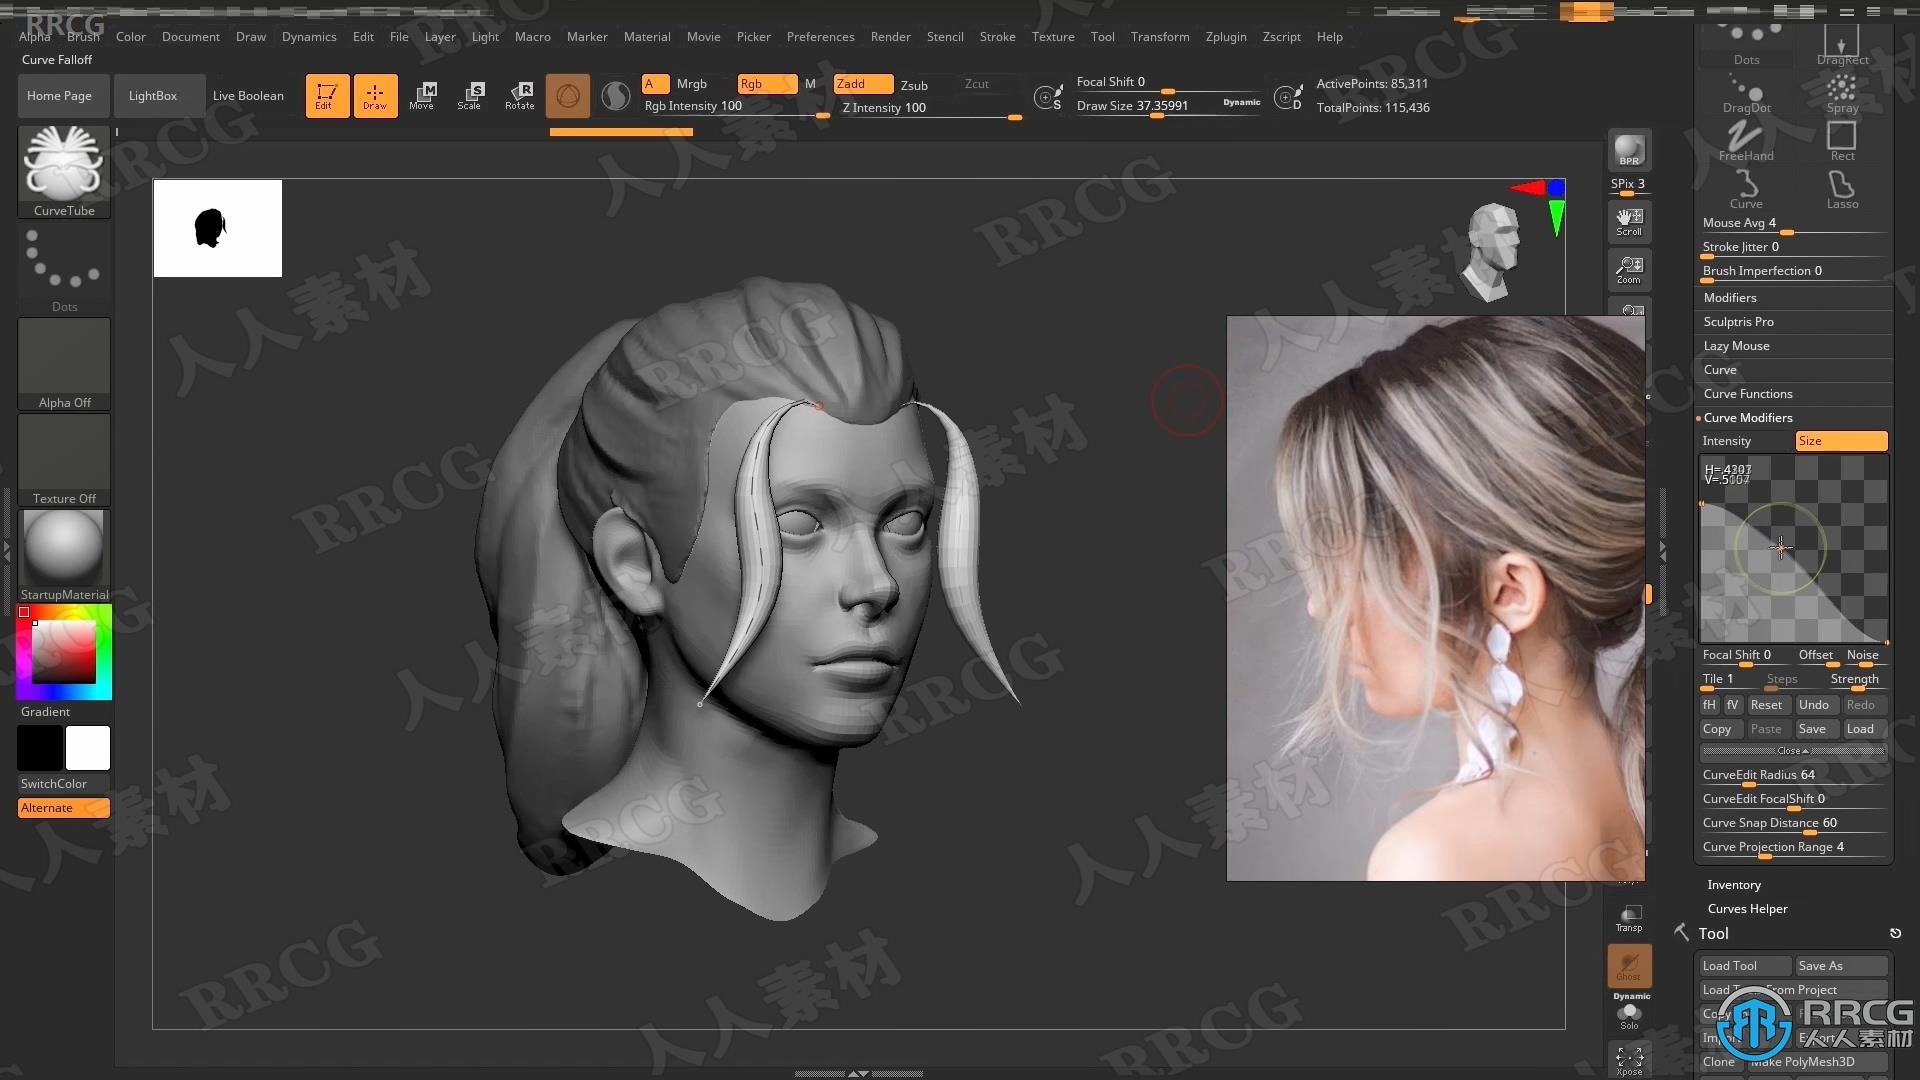Select the Draw tool icon
This screenshot has height=1080, width=1920.
click(x=373, y=94)
